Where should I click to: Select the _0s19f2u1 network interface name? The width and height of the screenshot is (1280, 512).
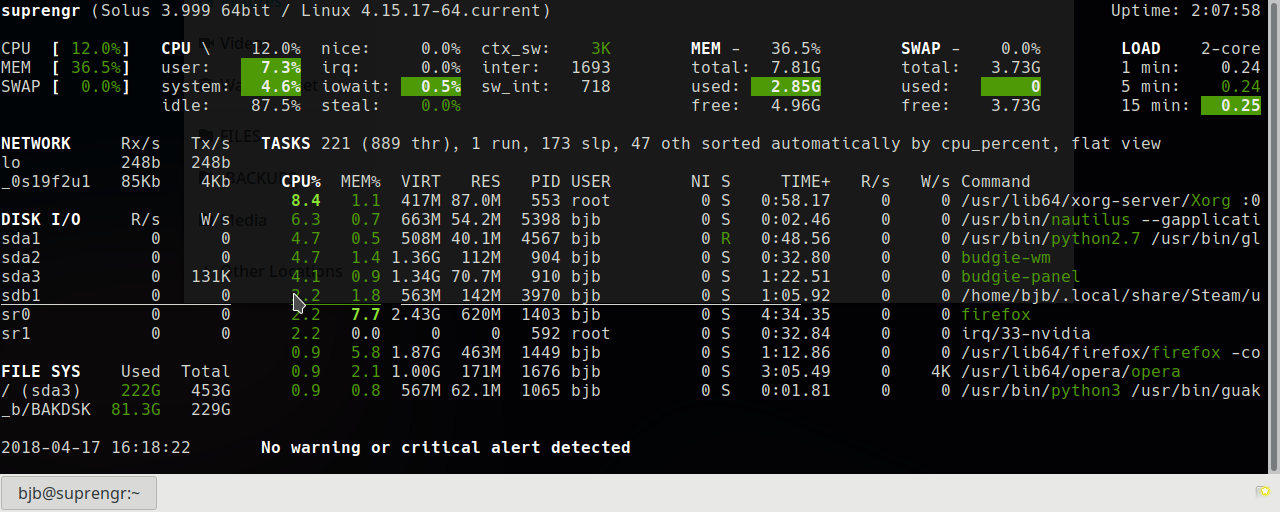(46, 181)
